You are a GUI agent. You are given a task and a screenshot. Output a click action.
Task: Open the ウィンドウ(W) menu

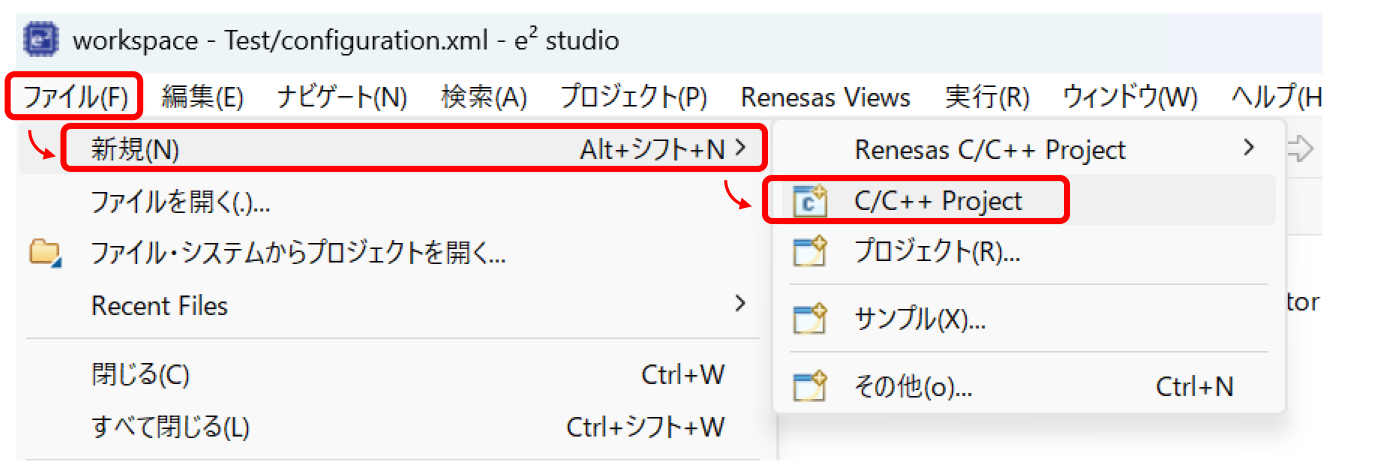pos(1130,97)
